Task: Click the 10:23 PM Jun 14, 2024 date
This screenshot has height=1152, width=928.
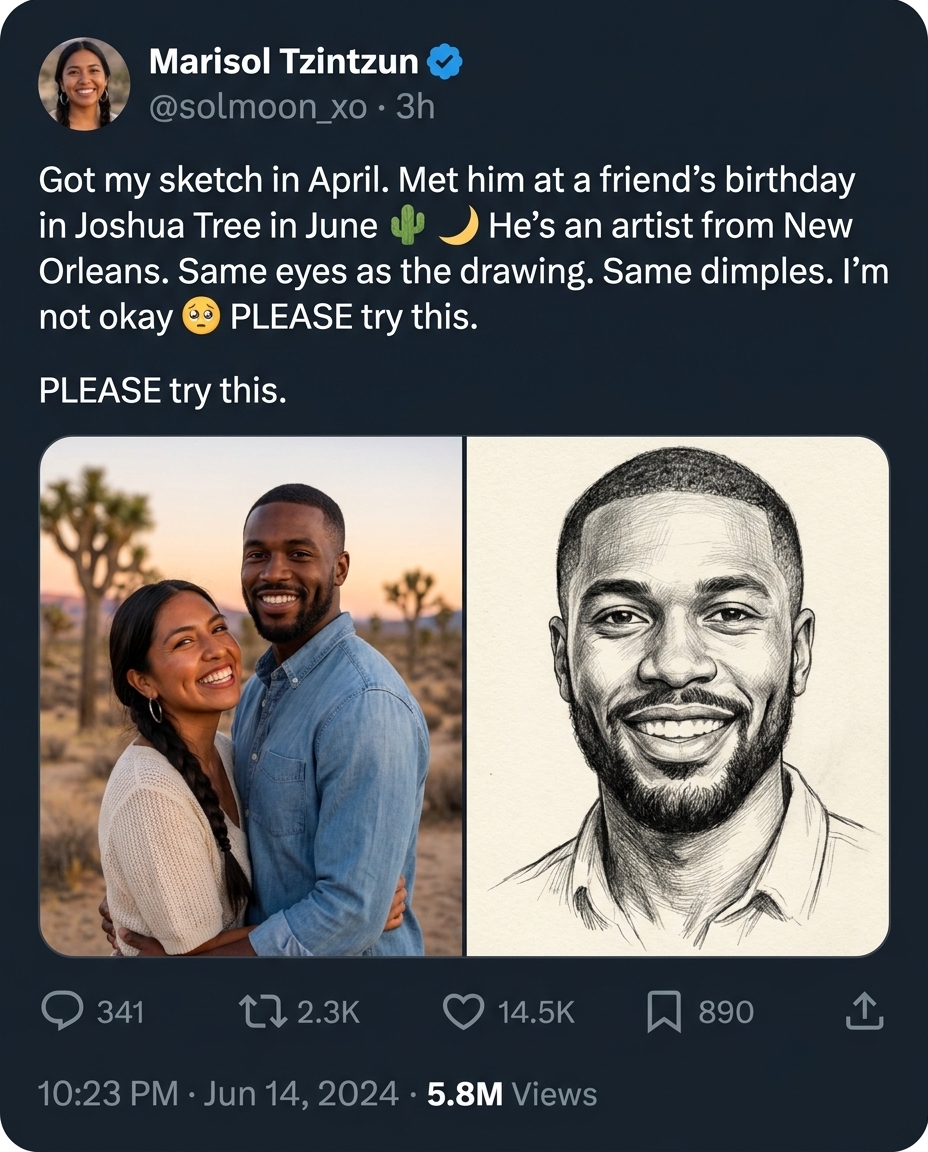Action: pos(218,1093)
